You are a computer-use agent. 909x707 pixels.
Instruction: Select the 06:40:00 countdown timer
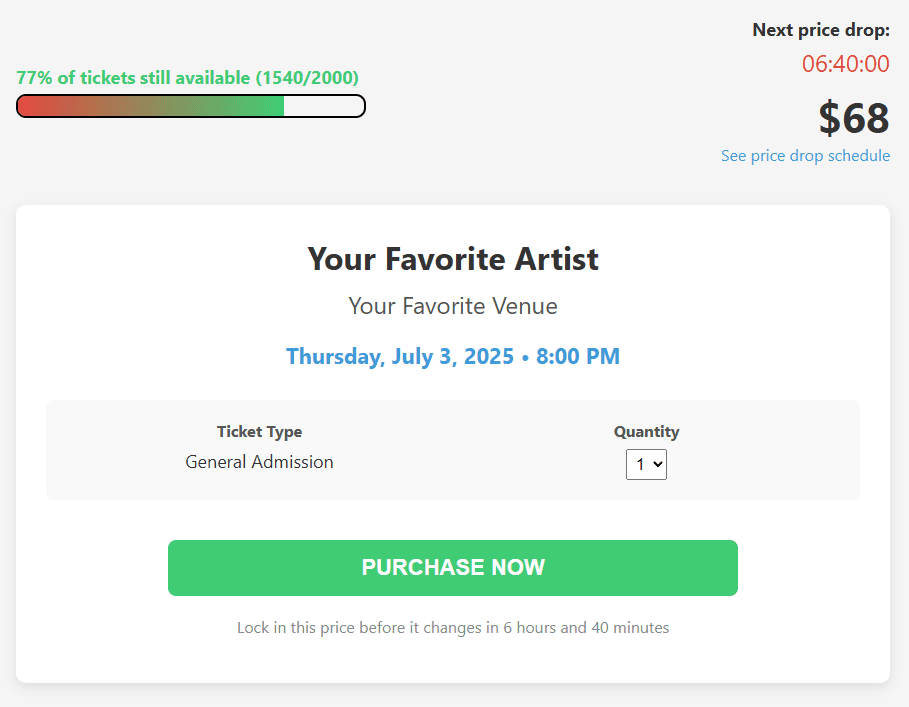[845, 64]
